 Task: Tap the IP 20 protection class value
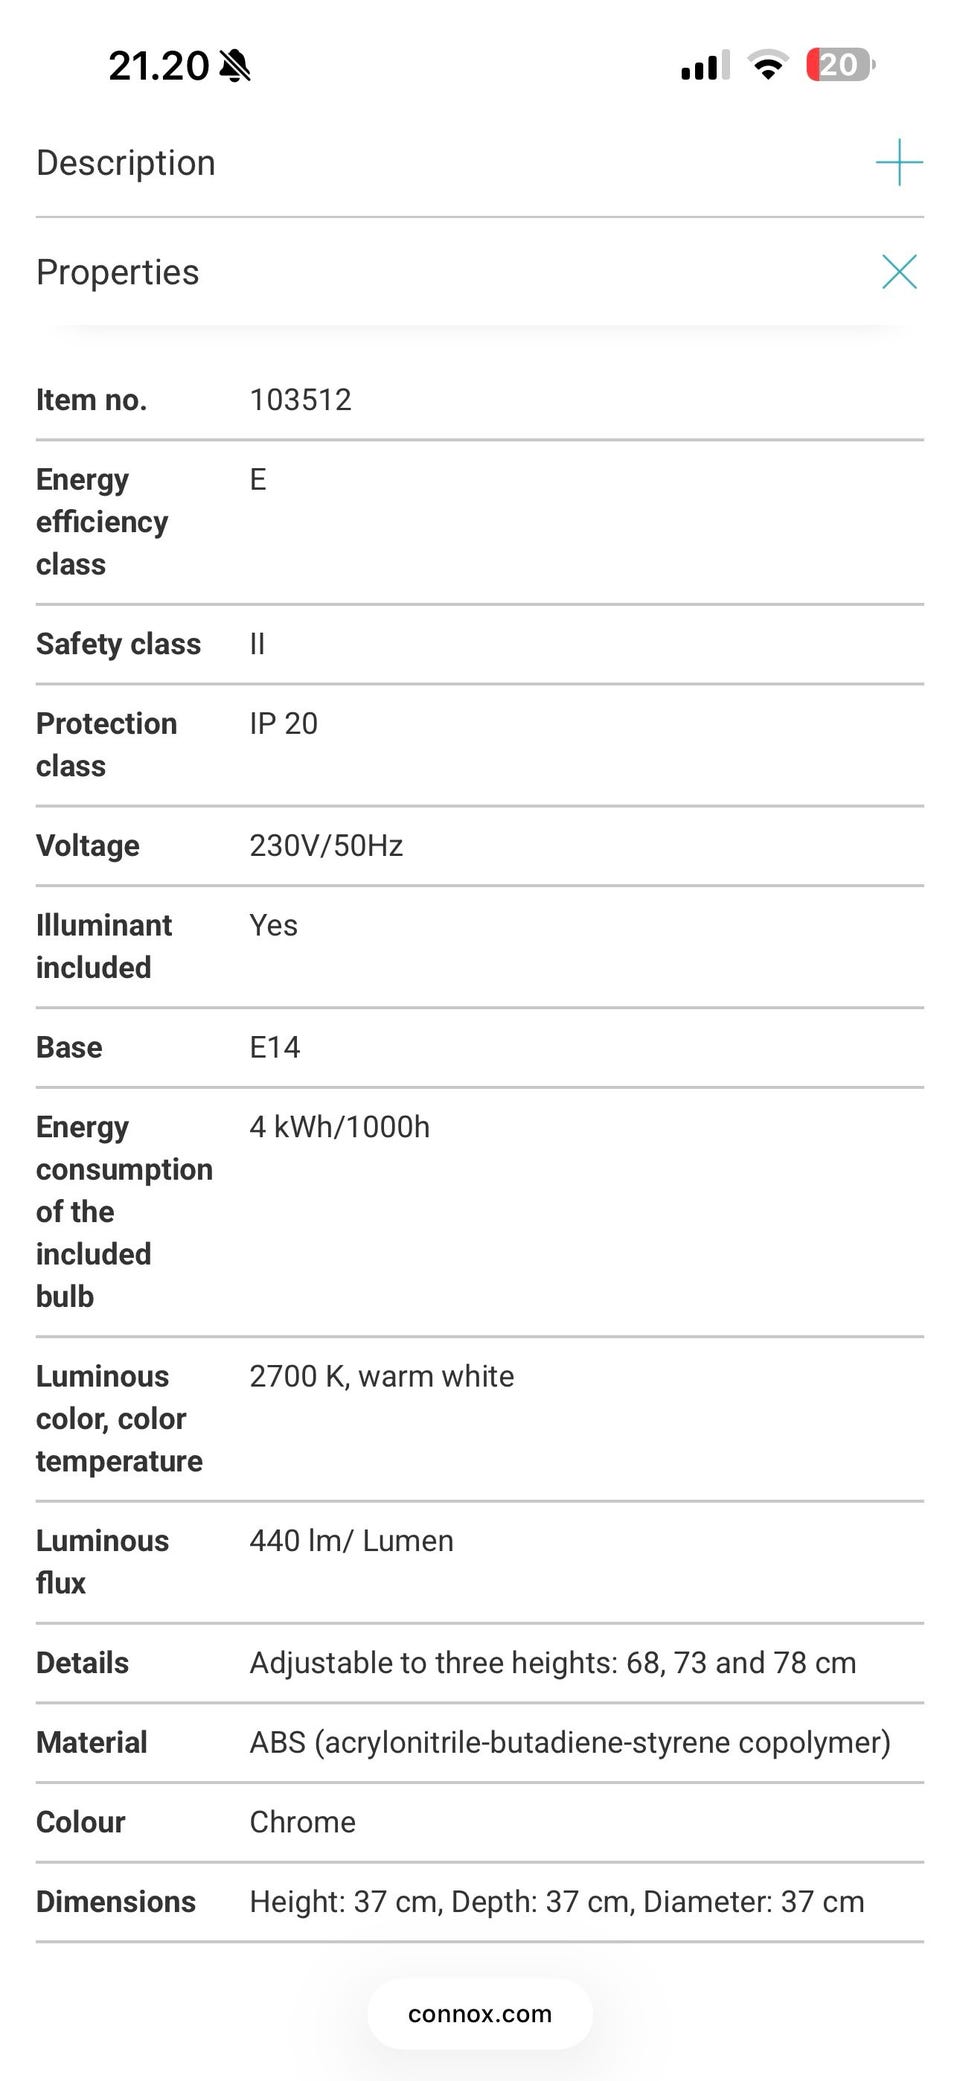tap(283, 724)
